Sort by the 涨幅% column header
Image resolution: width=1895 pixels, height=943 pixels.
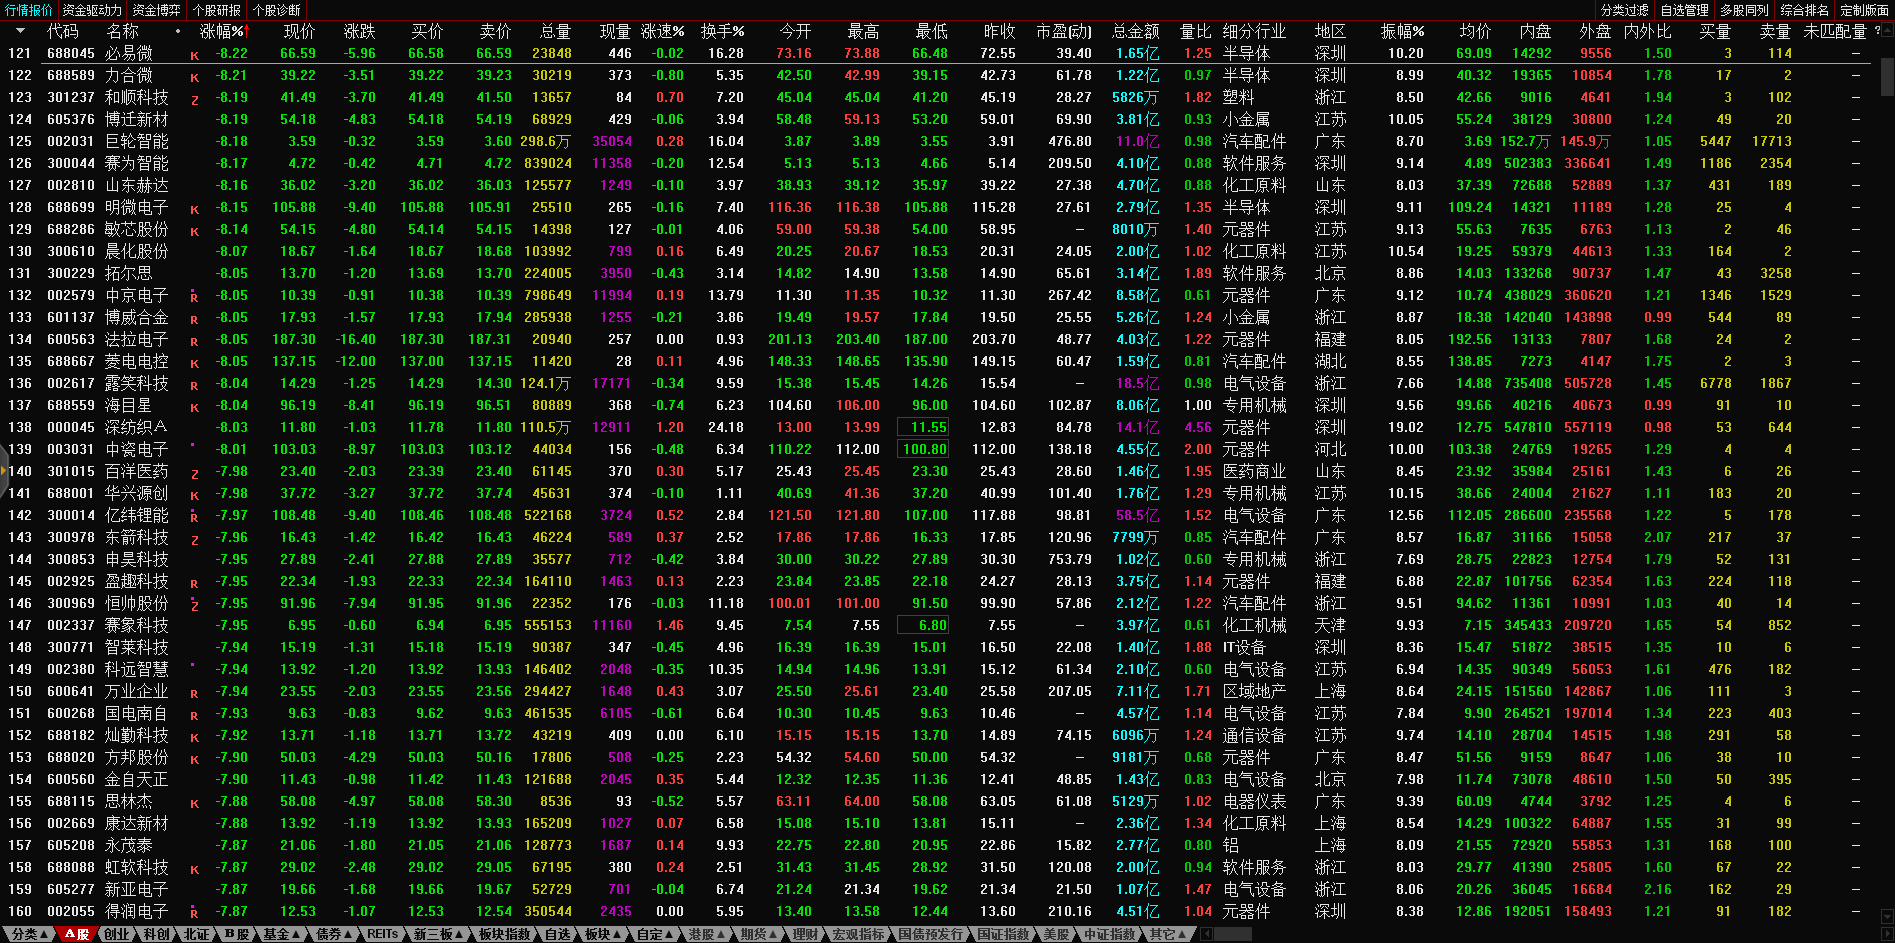[222, 31]
